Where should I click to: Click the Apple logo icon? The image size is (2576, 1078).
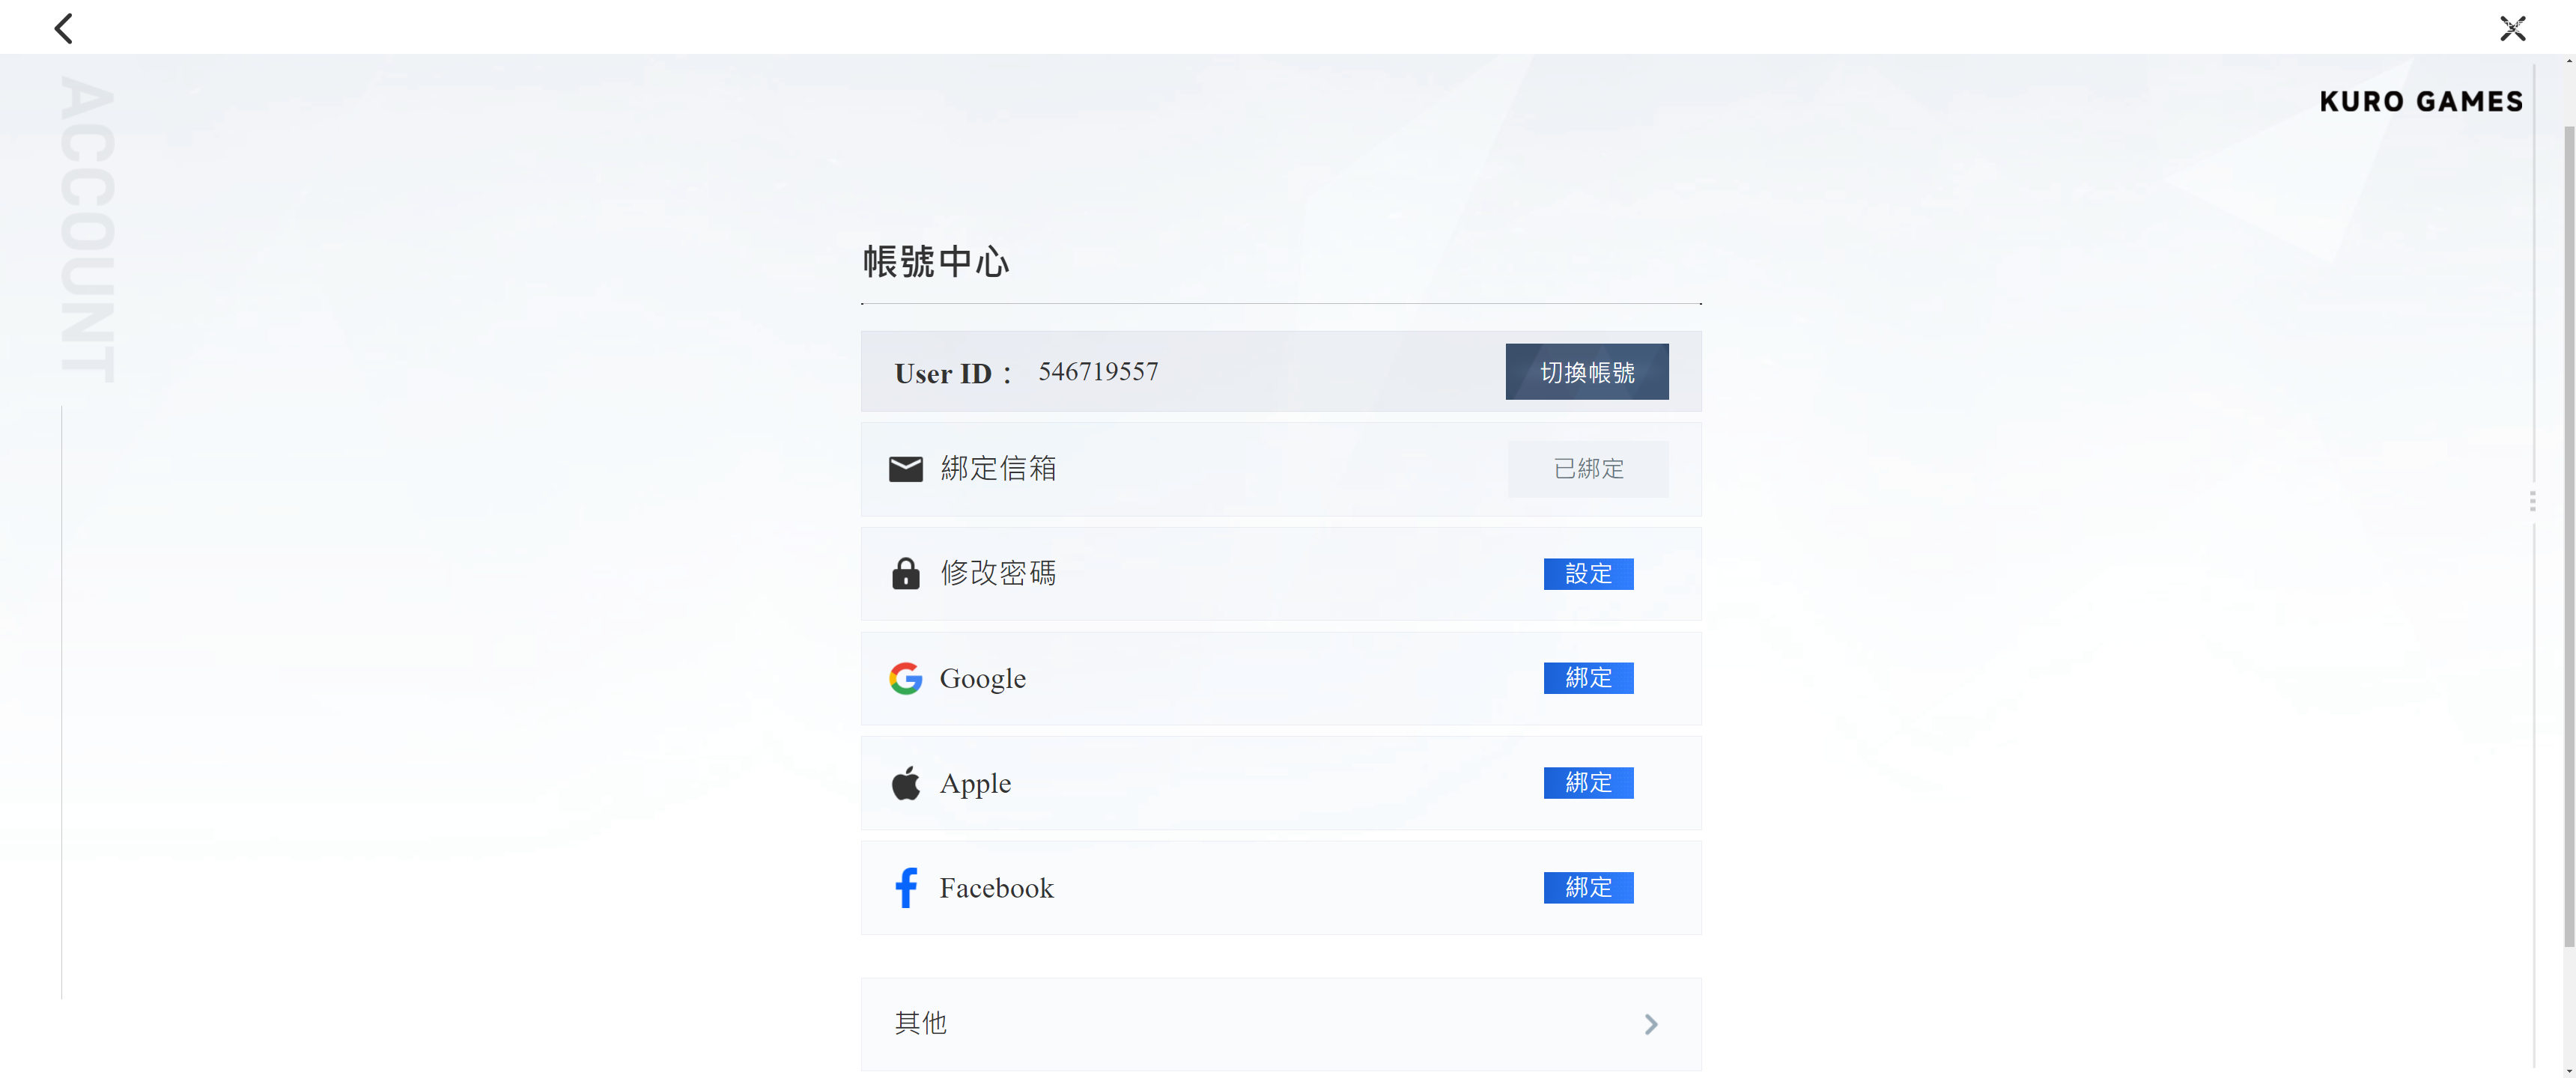(905, 783)
